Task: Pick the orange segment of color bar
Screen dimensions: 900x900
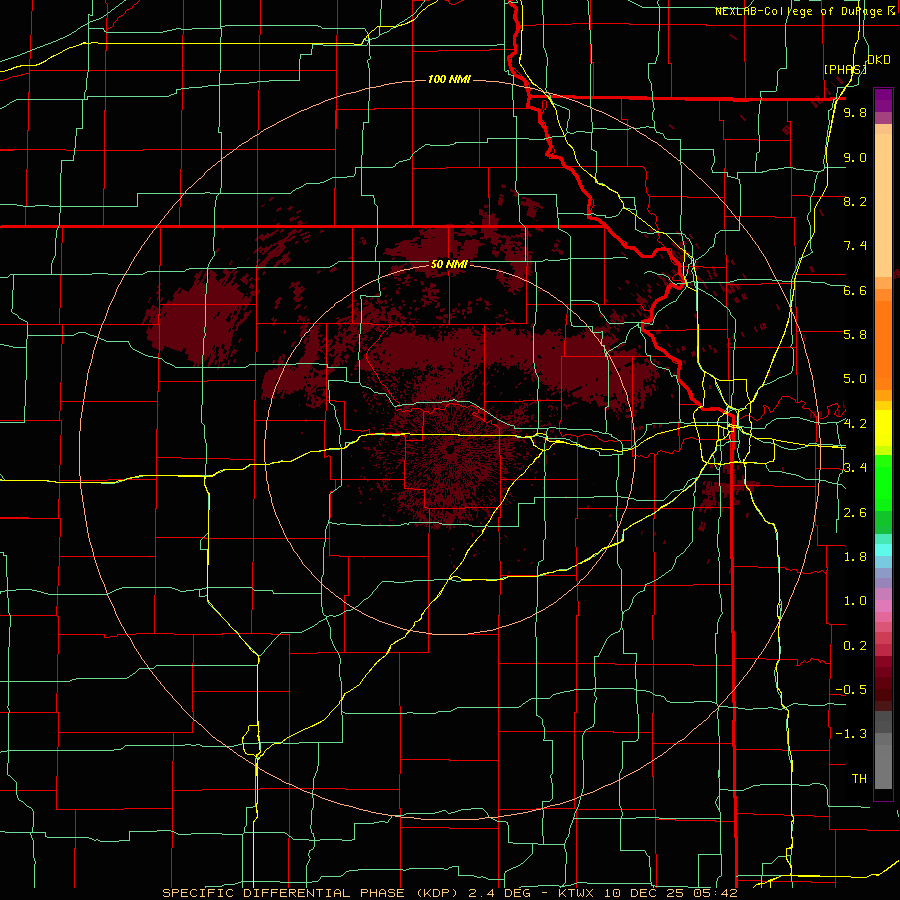Action: (x=883, y=344)
